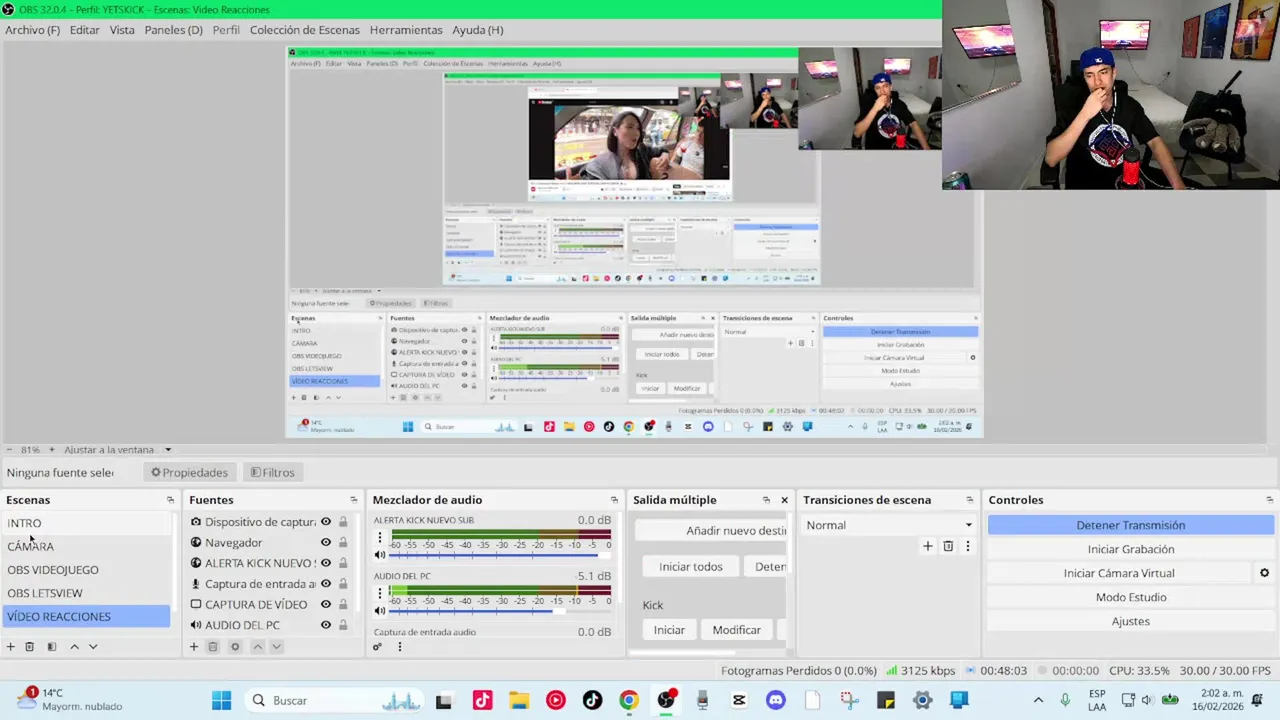
Task: Open options menu for ALERTA KICK NUEVO SUB
Action: (x=379, y=538)
